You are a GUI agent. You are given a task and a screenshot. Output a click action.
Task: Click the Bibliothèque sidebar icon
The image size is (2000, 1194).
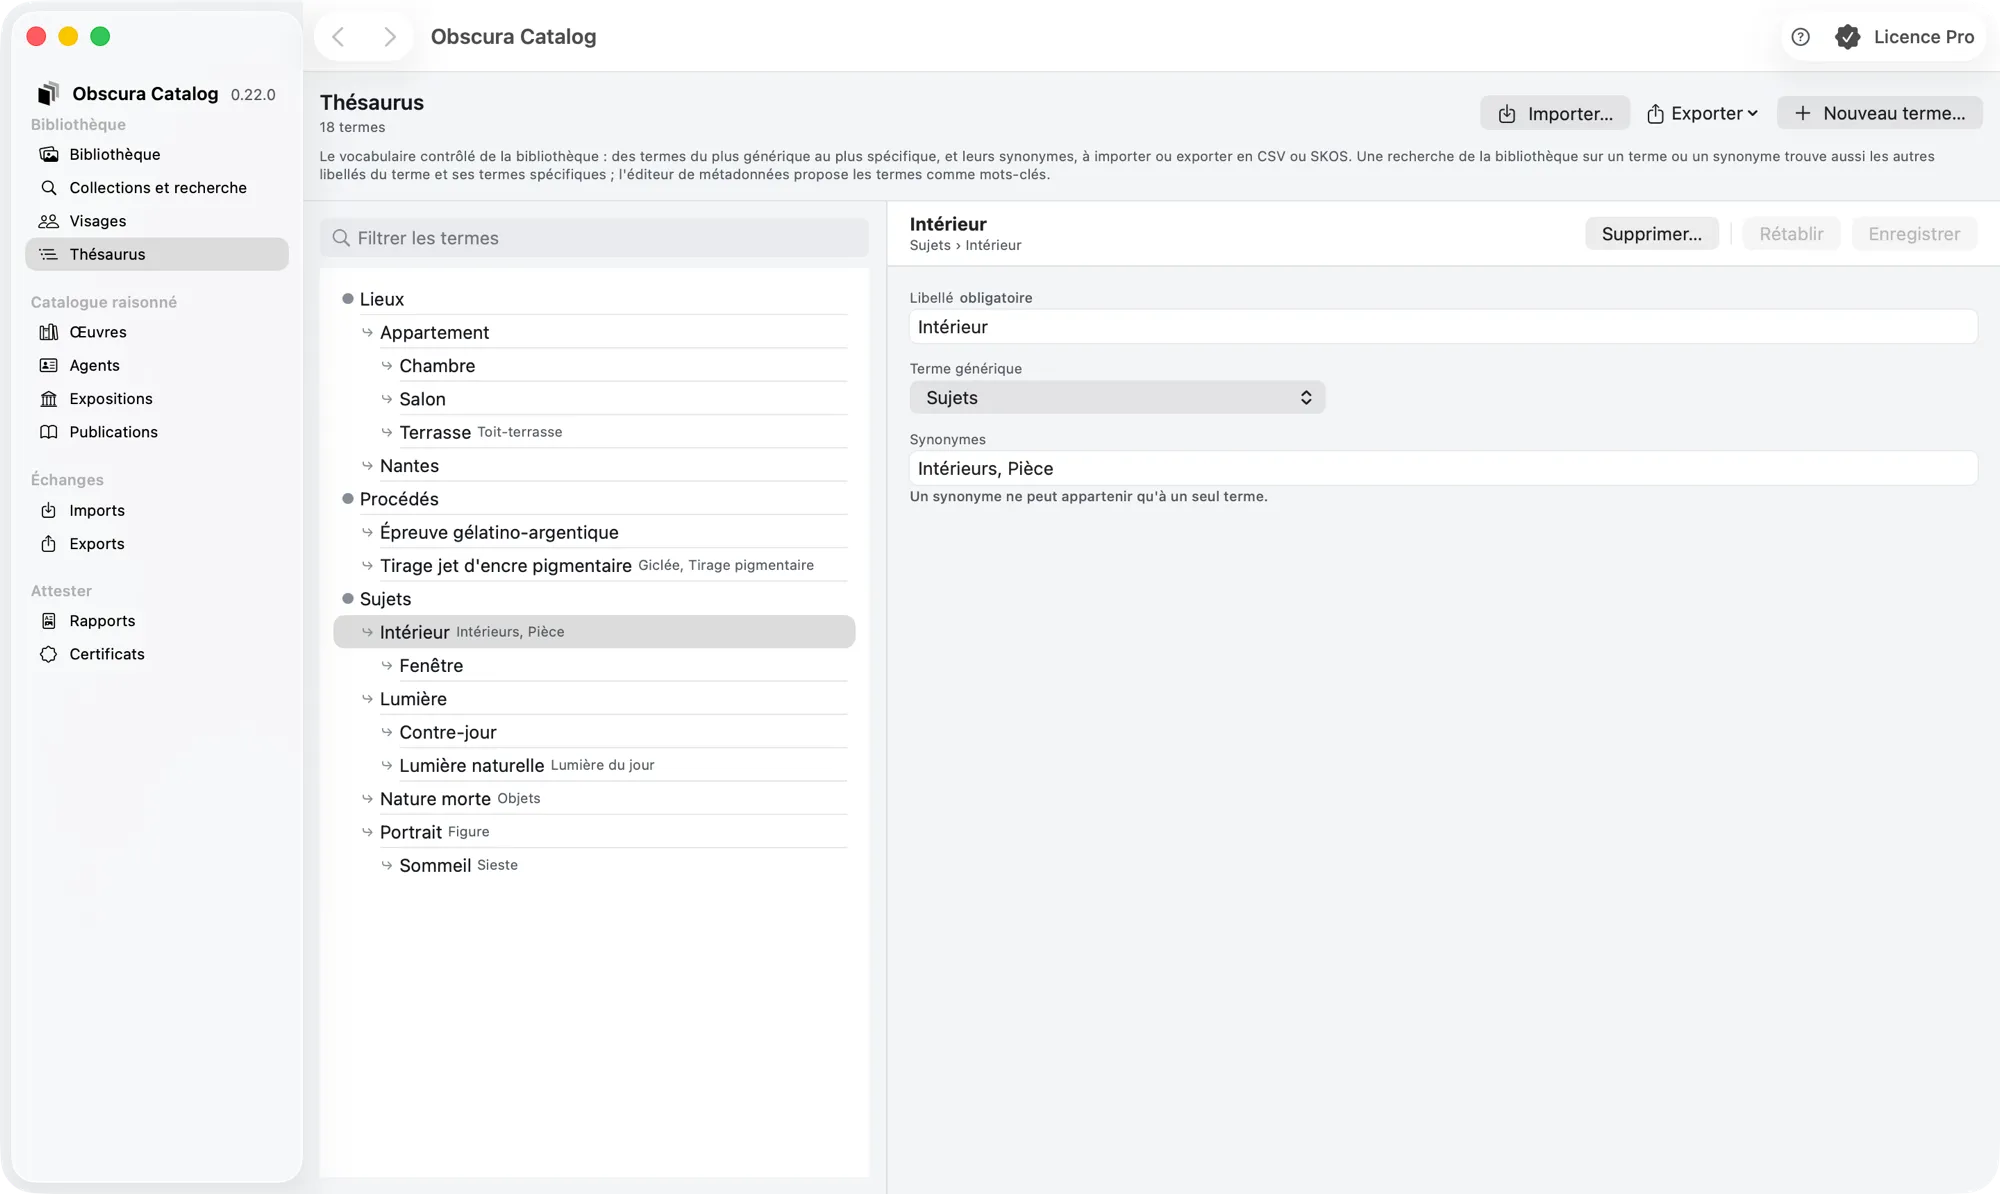coord(48,154)
